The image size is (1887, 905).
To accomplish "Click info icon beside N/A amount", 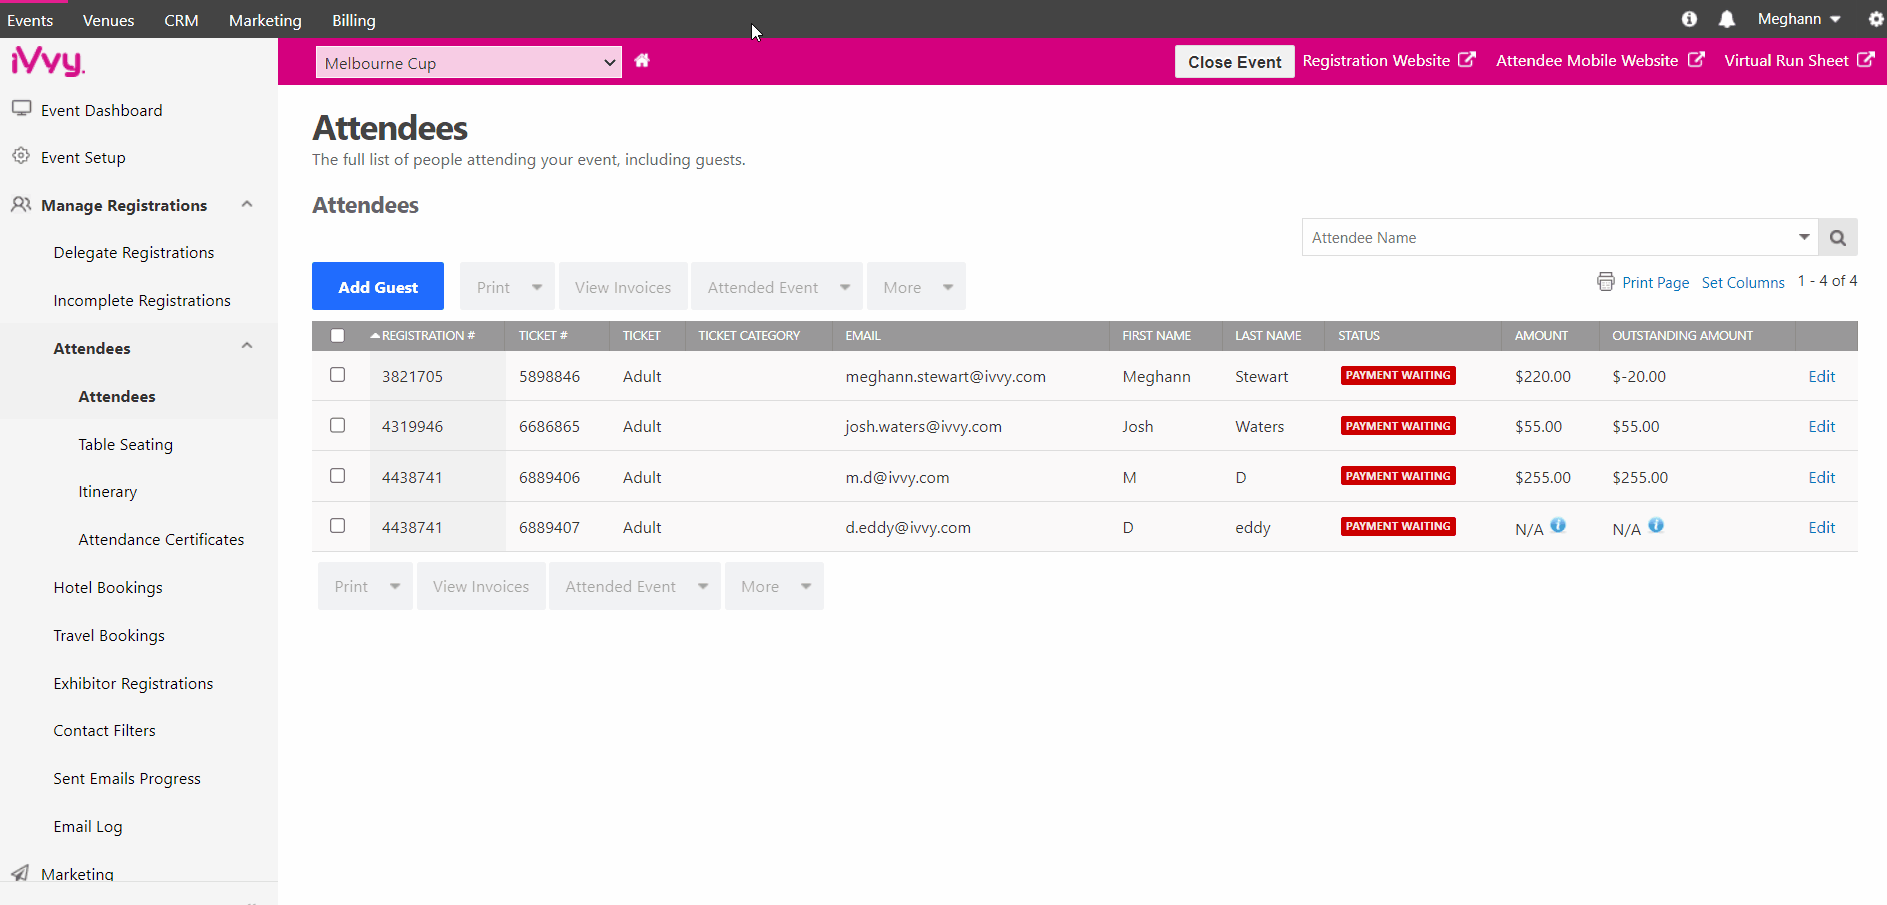I will point(1558,526).
